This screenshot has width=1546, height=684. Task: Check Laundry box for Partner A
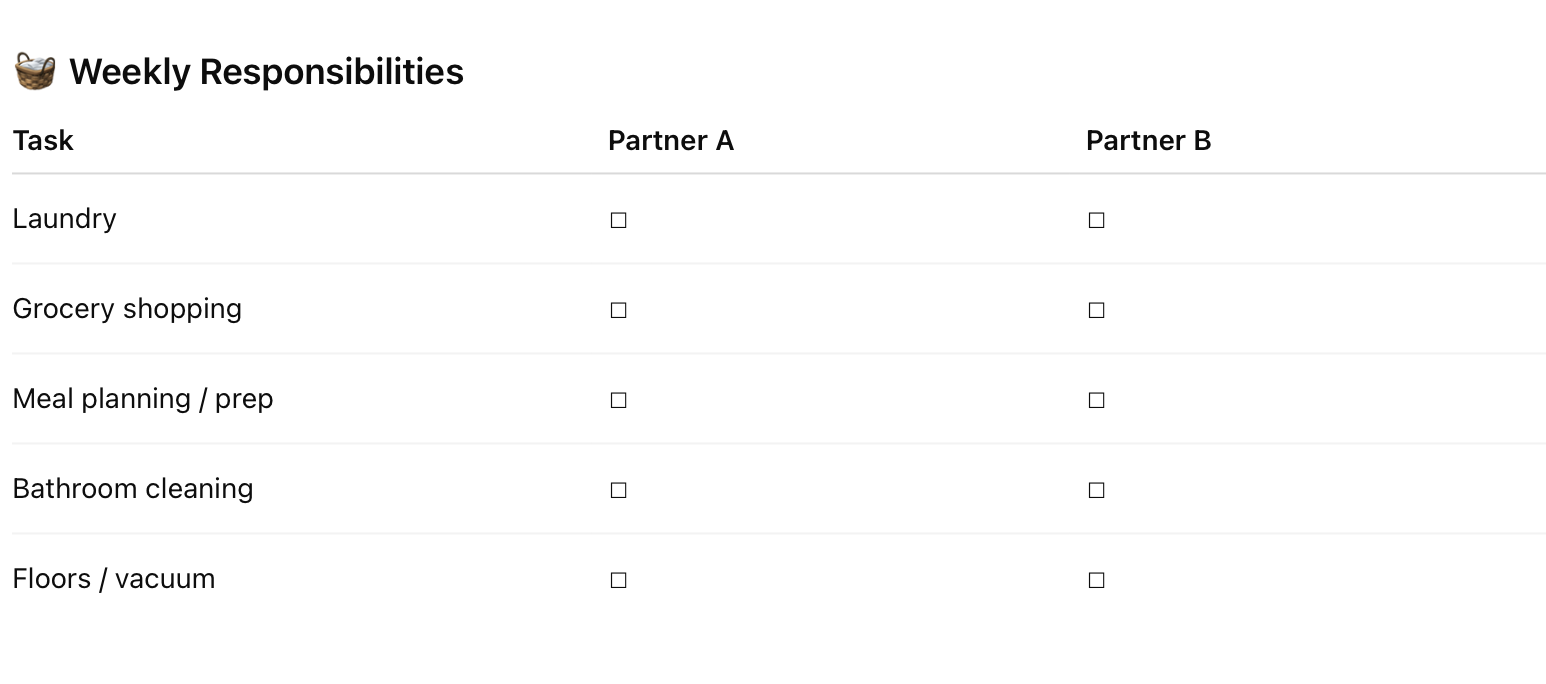[x=618, y=220]
